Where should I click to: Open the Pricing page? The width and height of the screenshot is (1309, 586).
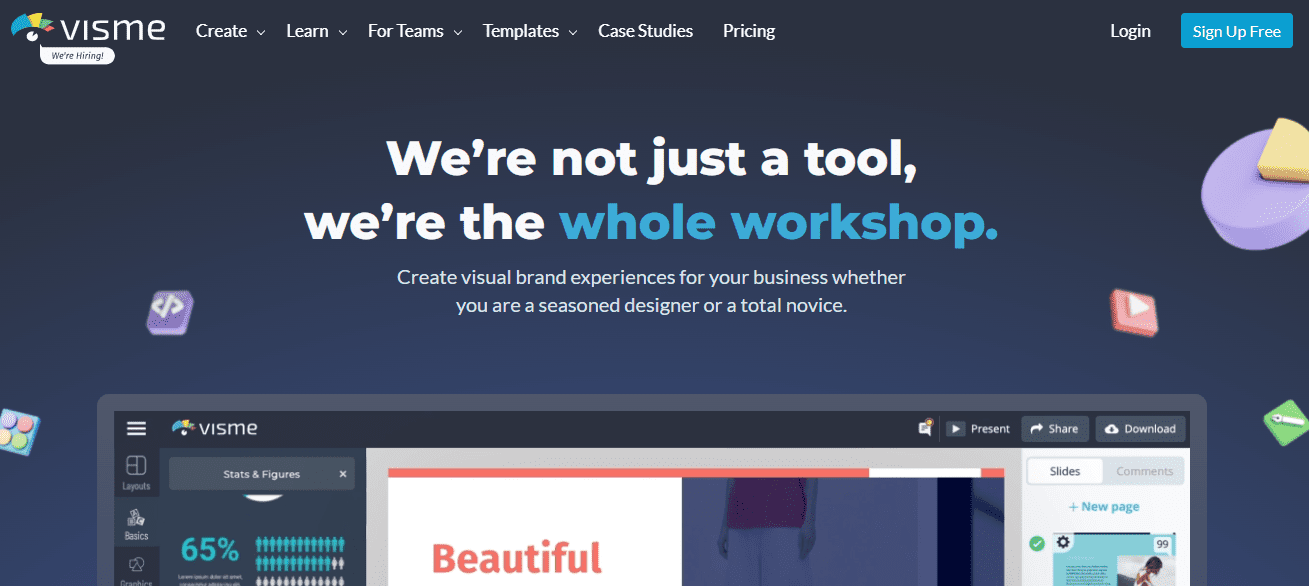749,31
